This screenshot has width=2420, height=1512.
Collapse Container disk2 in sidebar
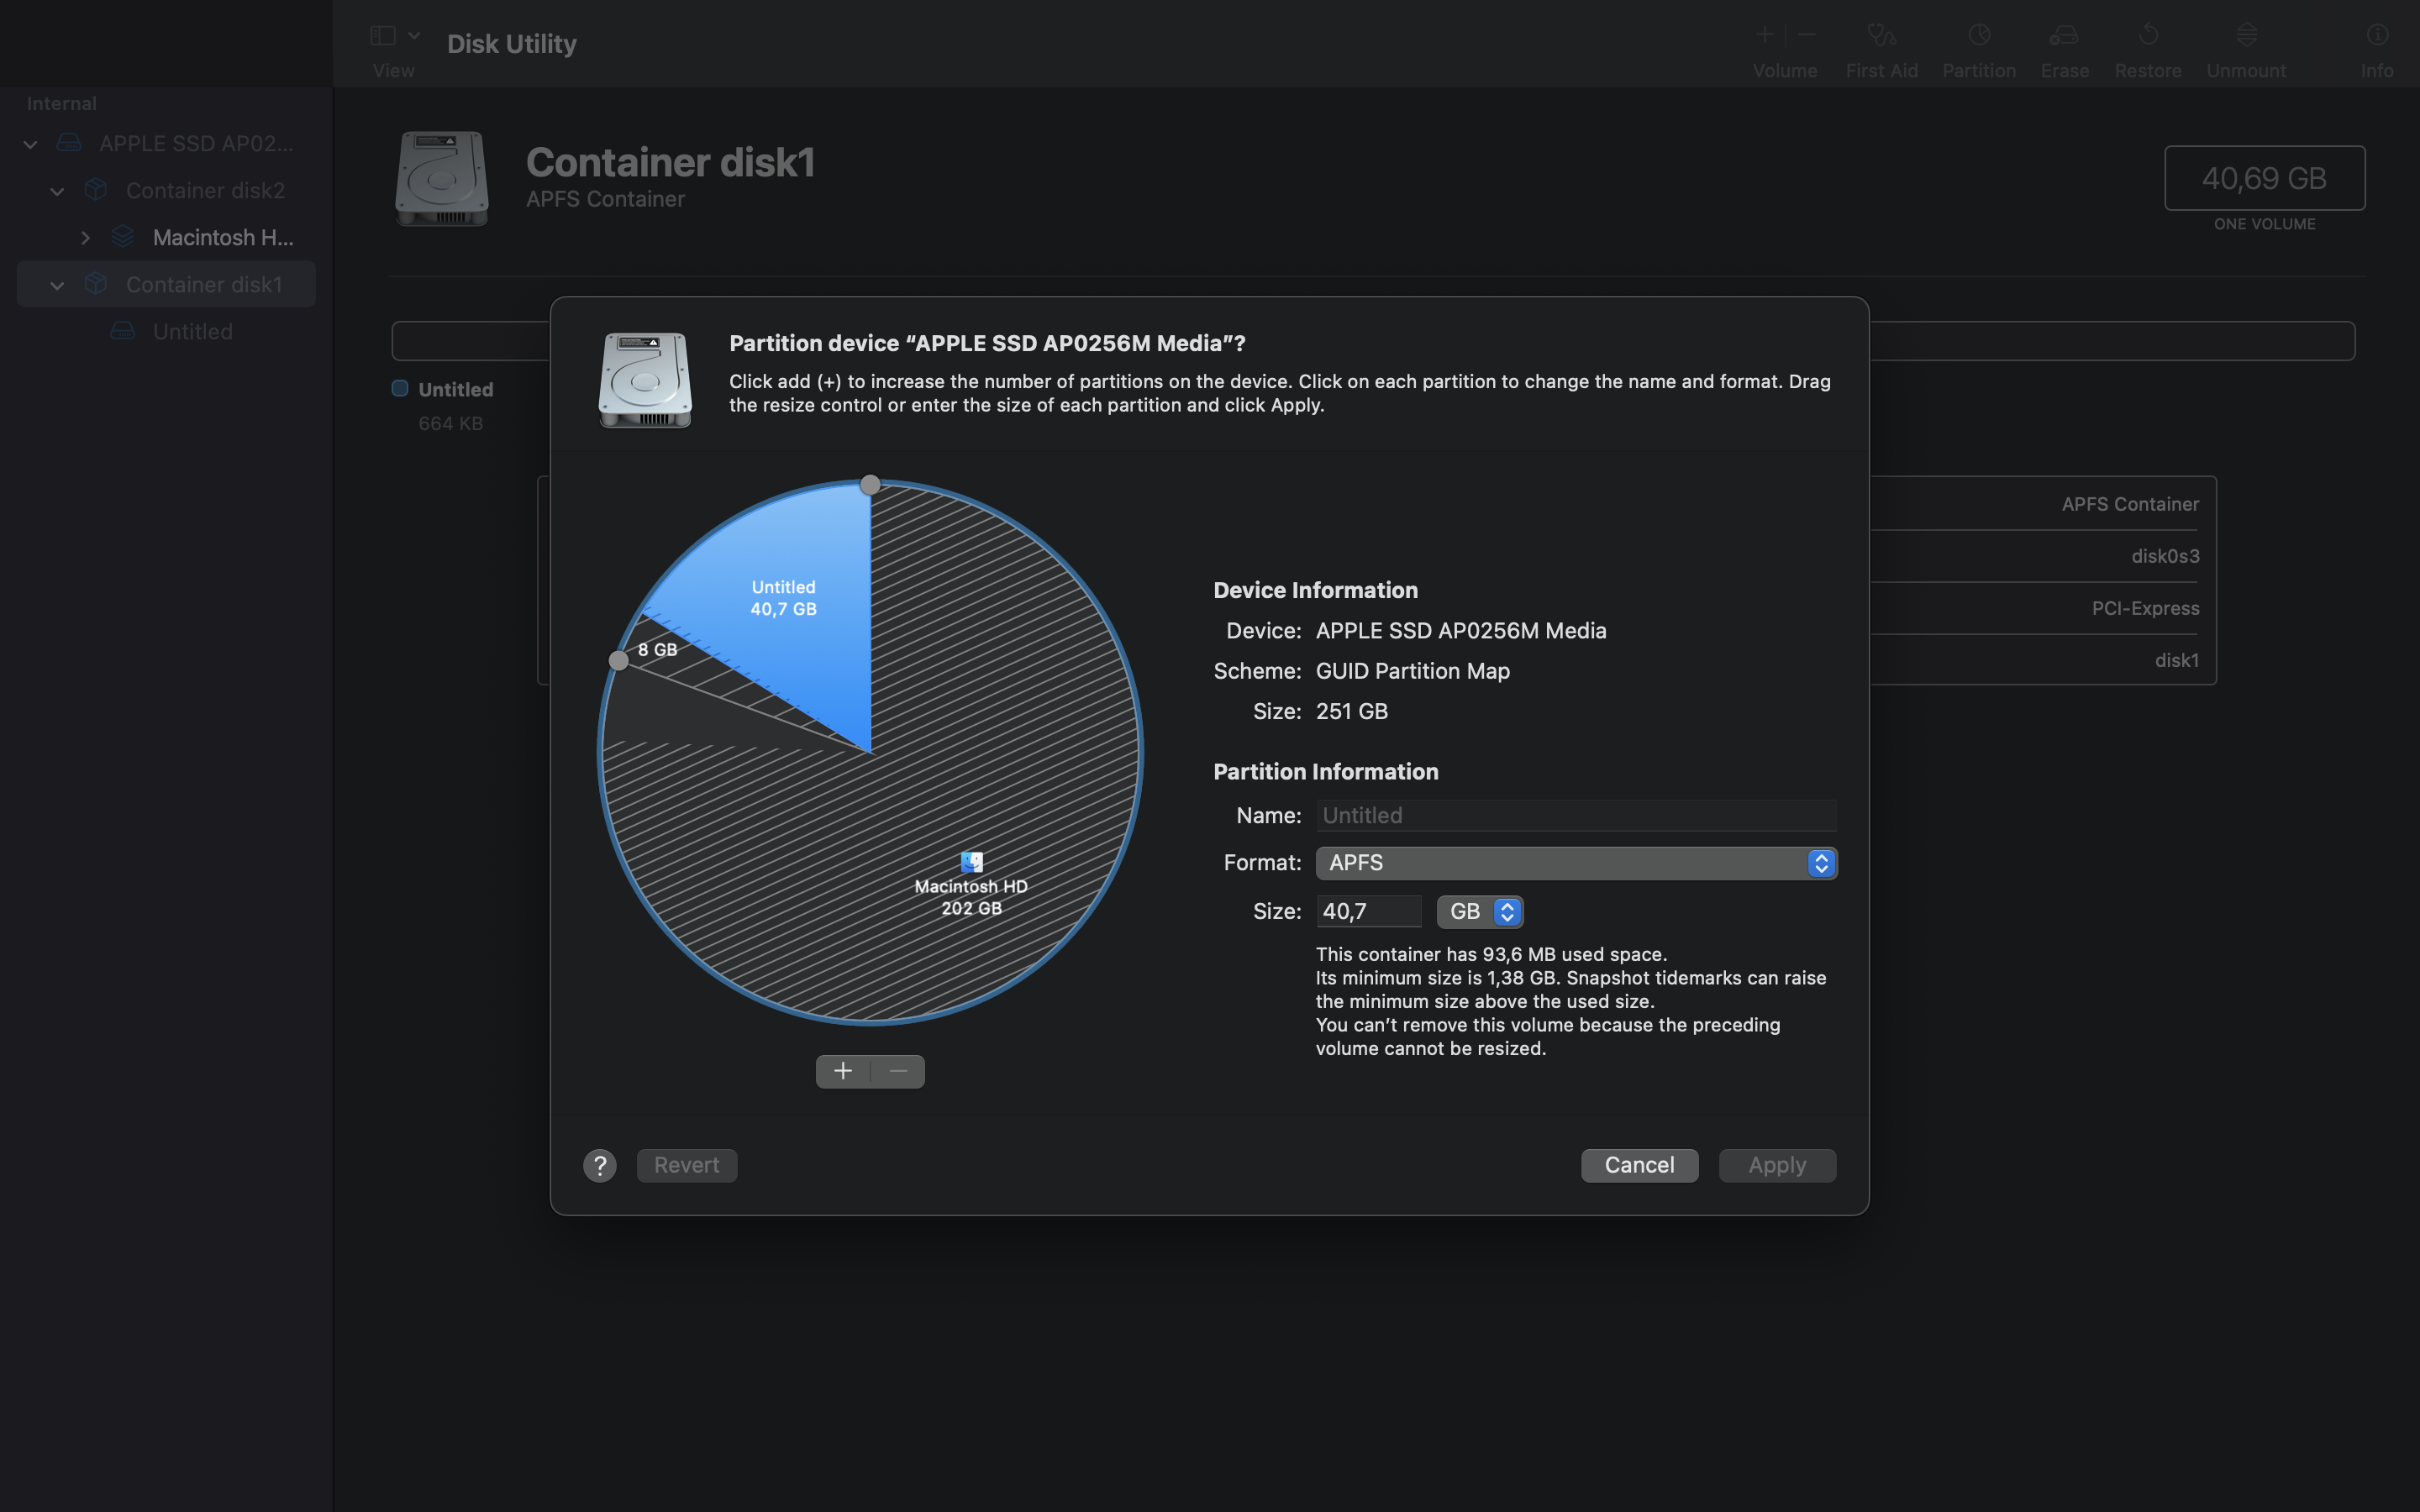coord(58,191)
